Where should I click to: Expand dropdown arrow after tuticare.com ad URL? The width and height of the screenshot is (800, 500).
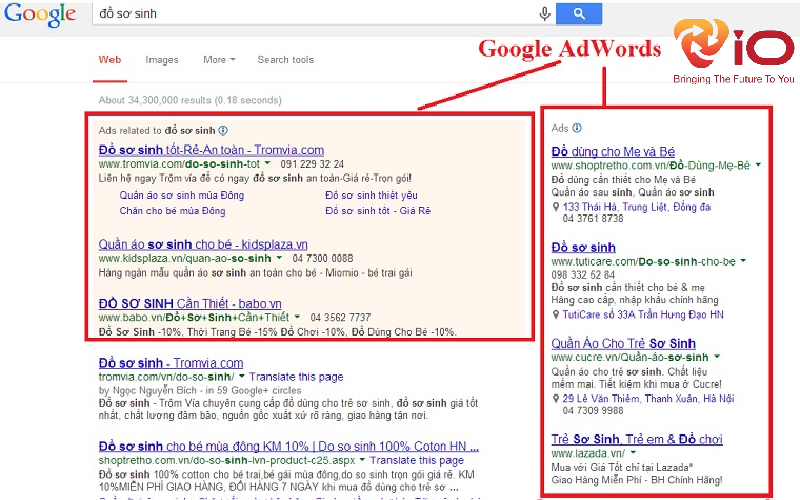pos(743,261)
